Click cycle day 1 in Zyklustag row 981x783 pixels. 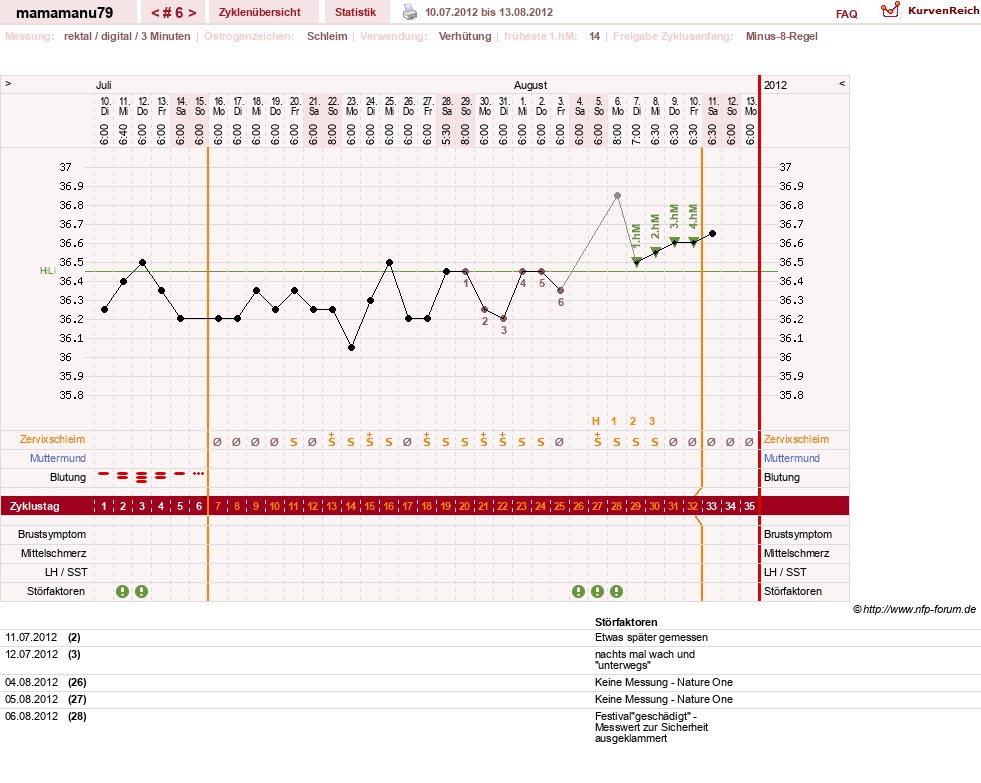pyautogui.click(x=104, y=506)
